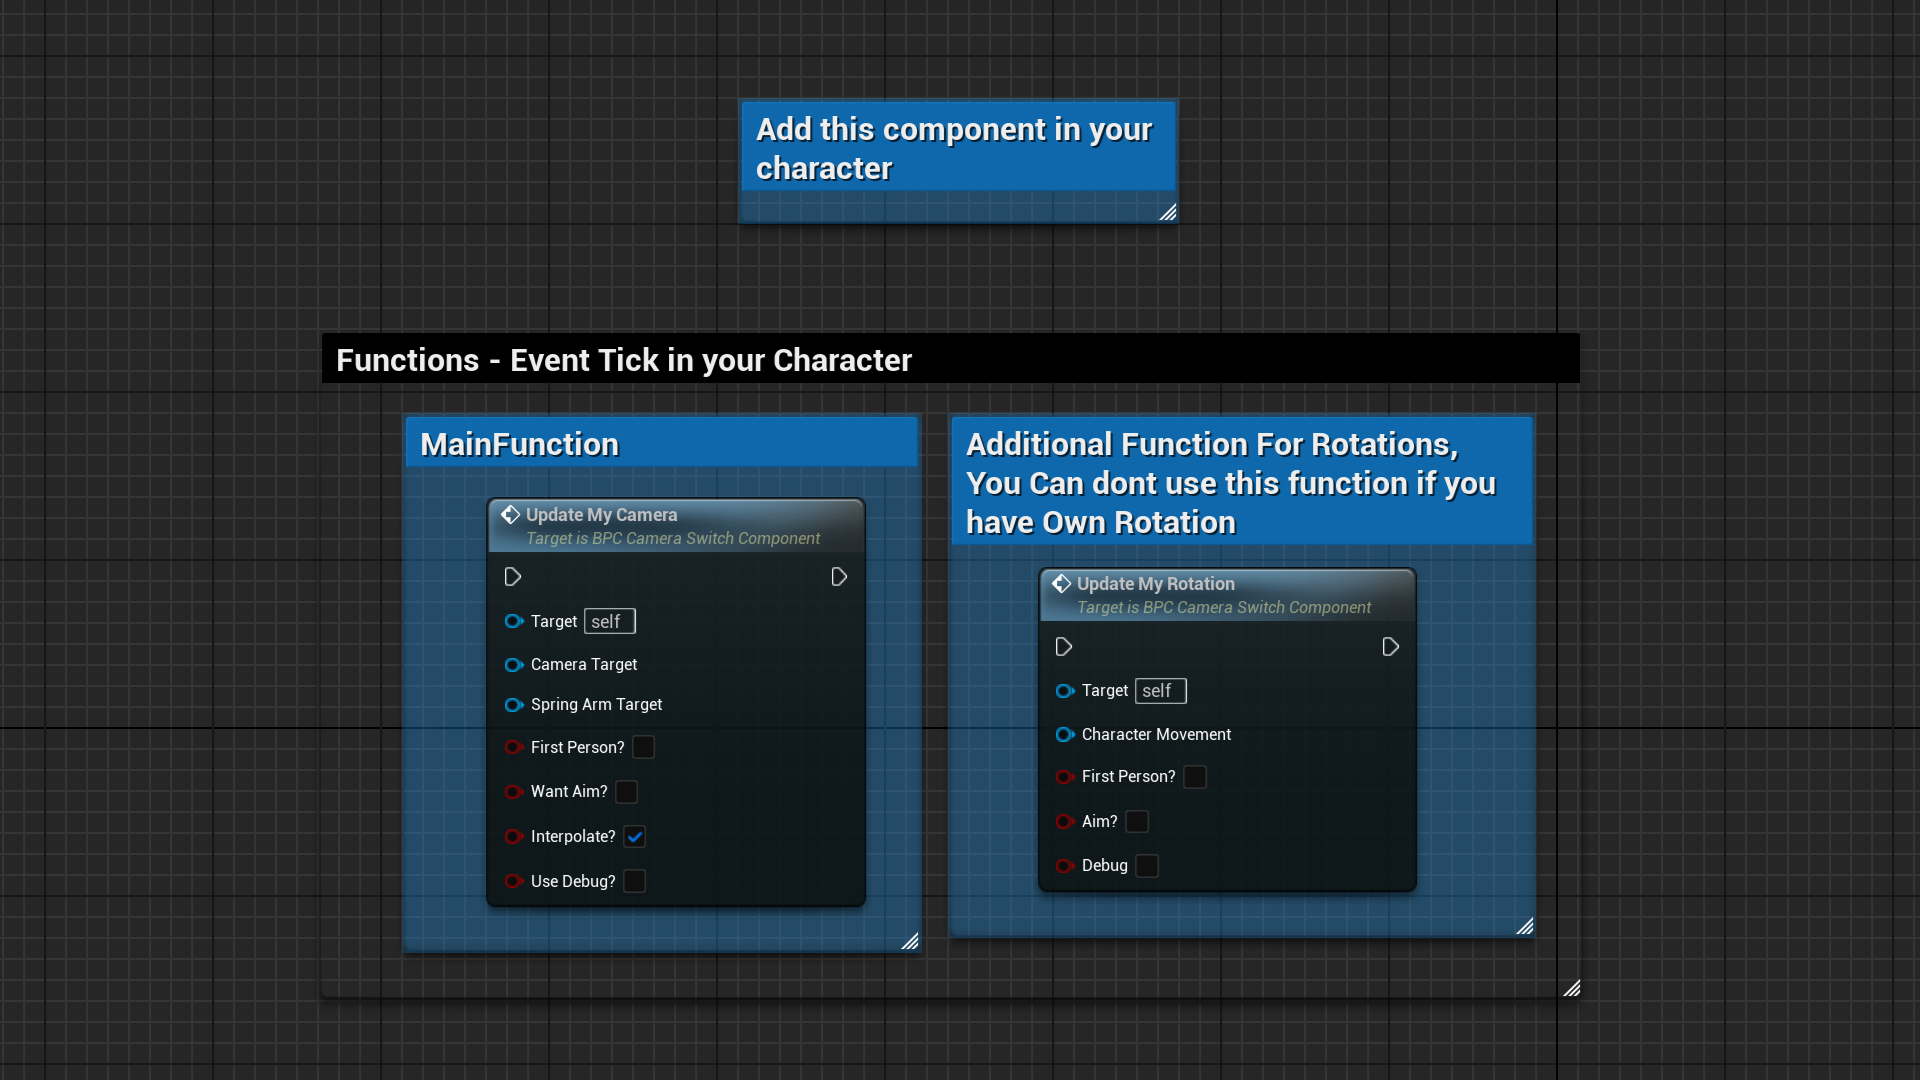This screenshot has height=1080, width=1920.
Task: Enable the Want Aim? checkbox
Action: coord(627,792)
